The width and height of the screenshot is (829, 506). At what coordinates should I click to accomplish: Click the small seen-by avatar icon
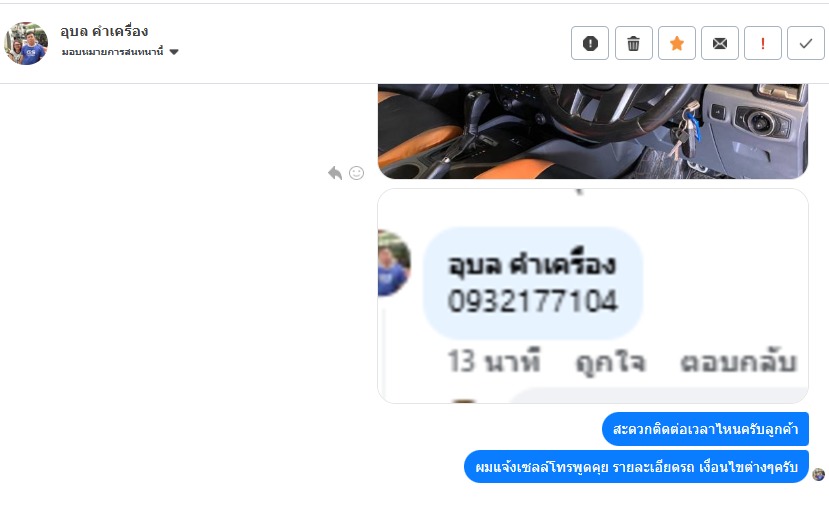pos(818,474)
